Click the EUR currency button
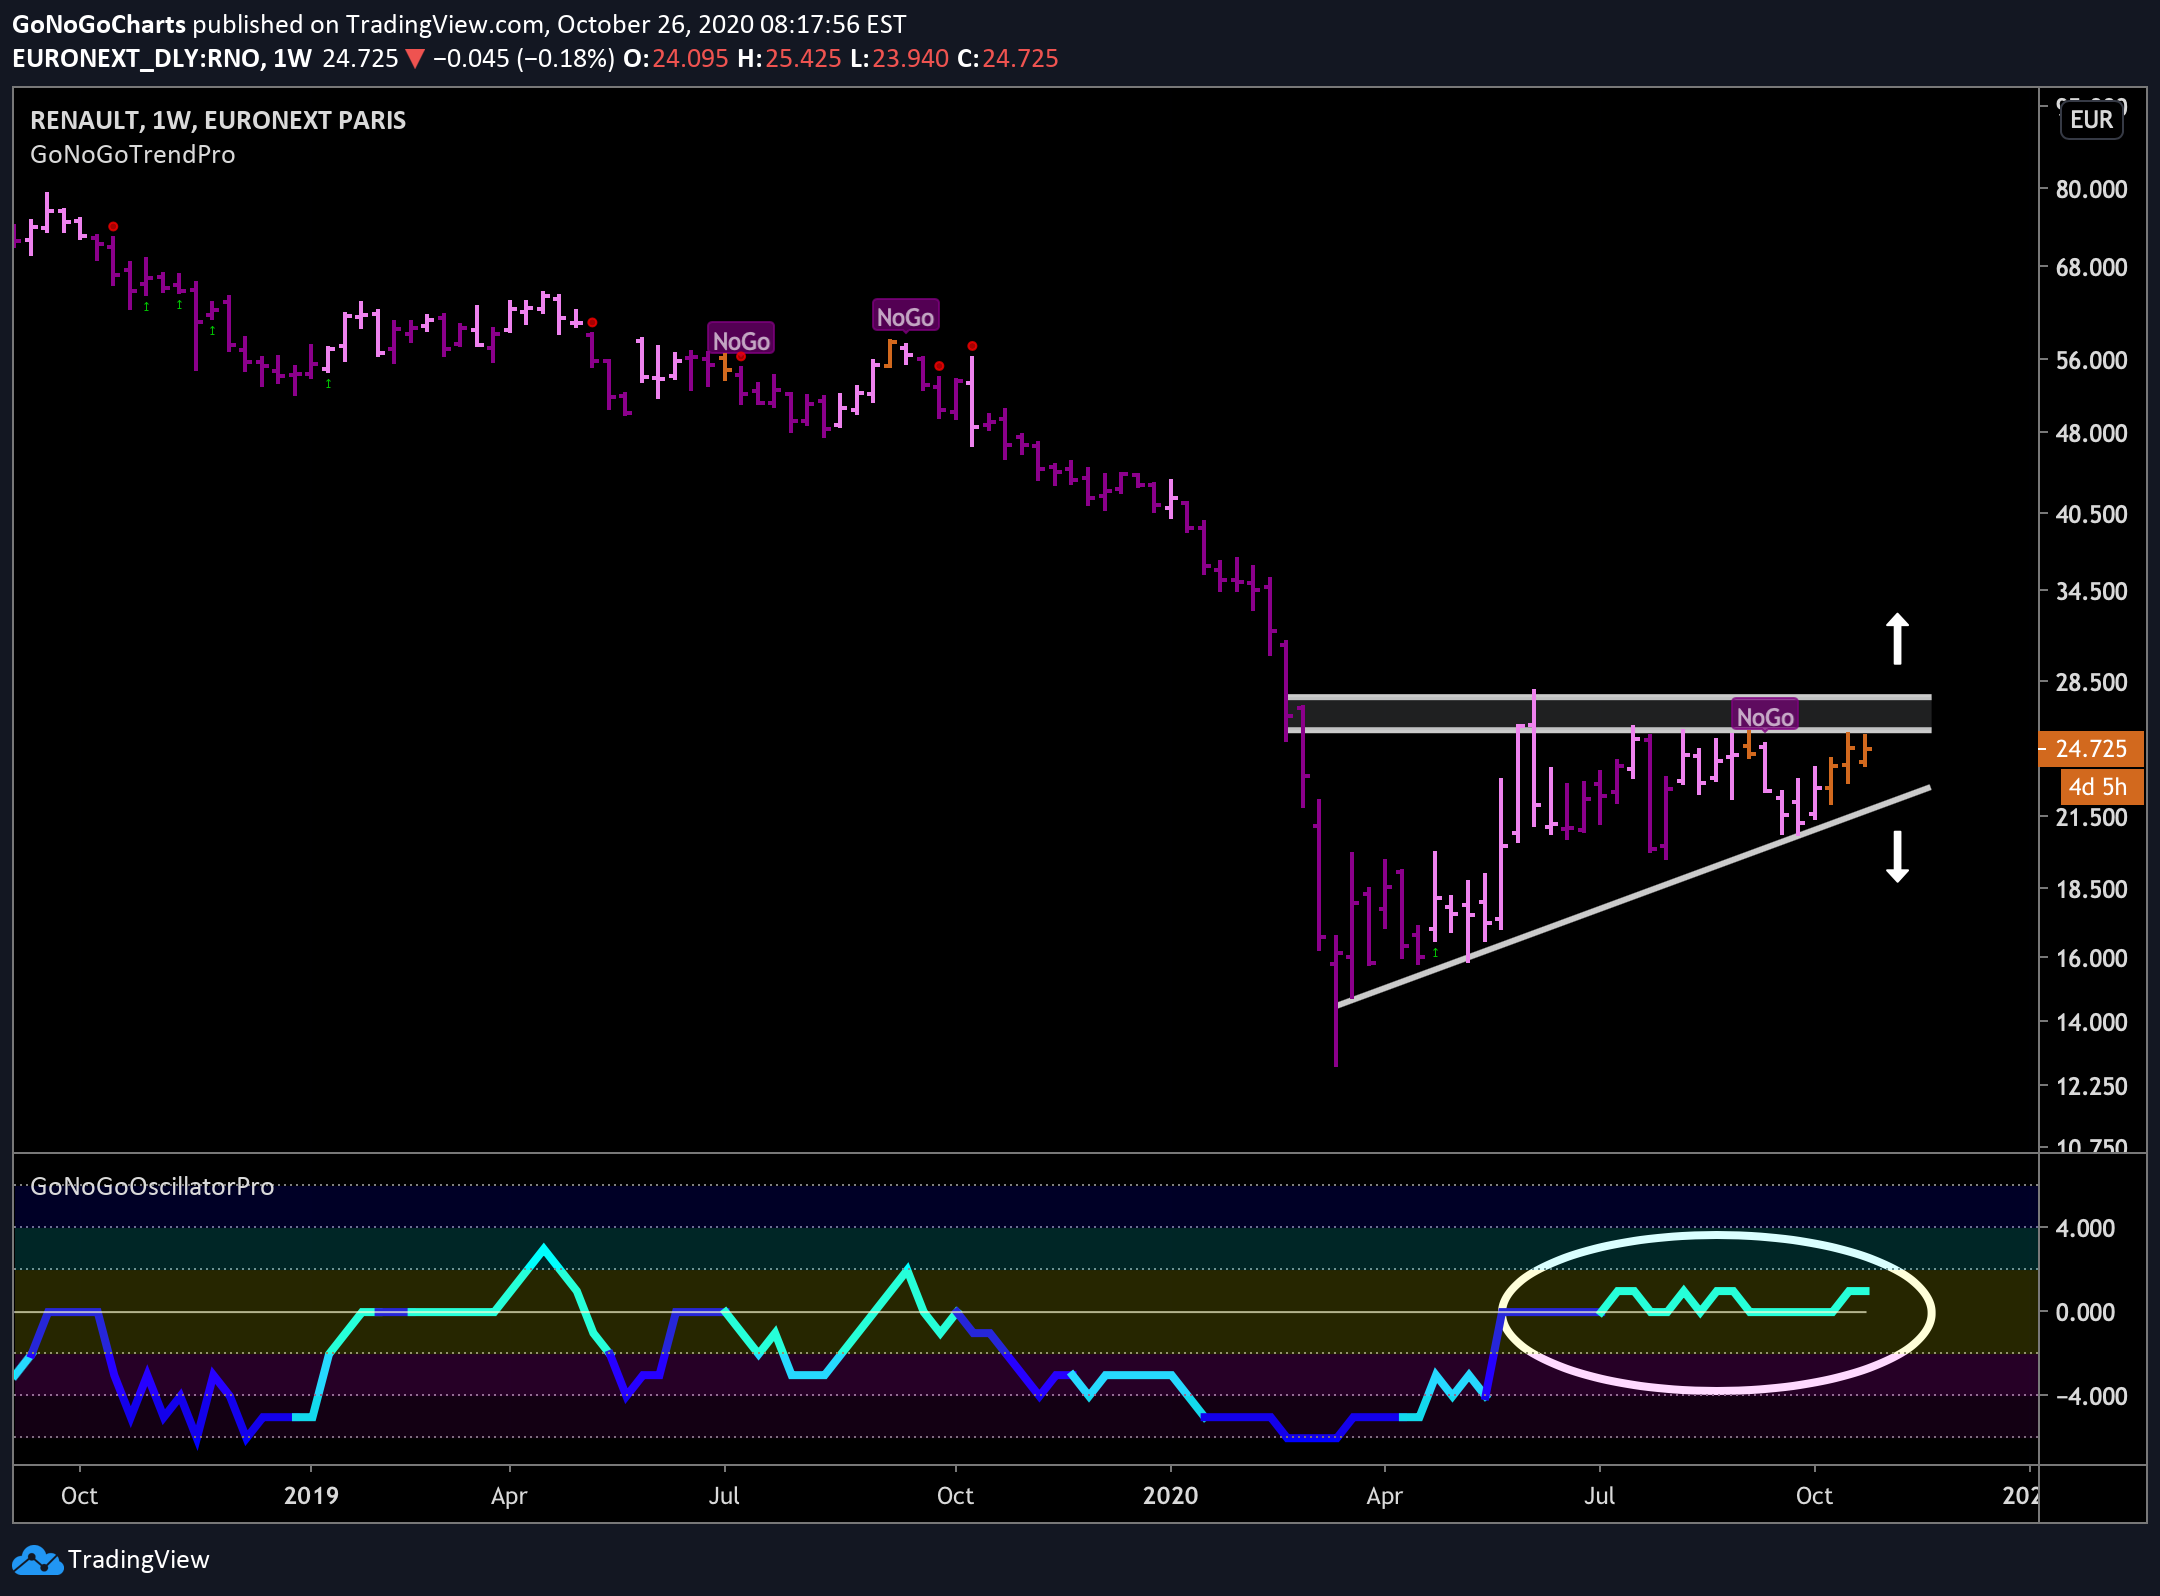Image resolution: width=2160 pixels, height=1596 pixels. pyautogui.click(x=2091, y=120)
